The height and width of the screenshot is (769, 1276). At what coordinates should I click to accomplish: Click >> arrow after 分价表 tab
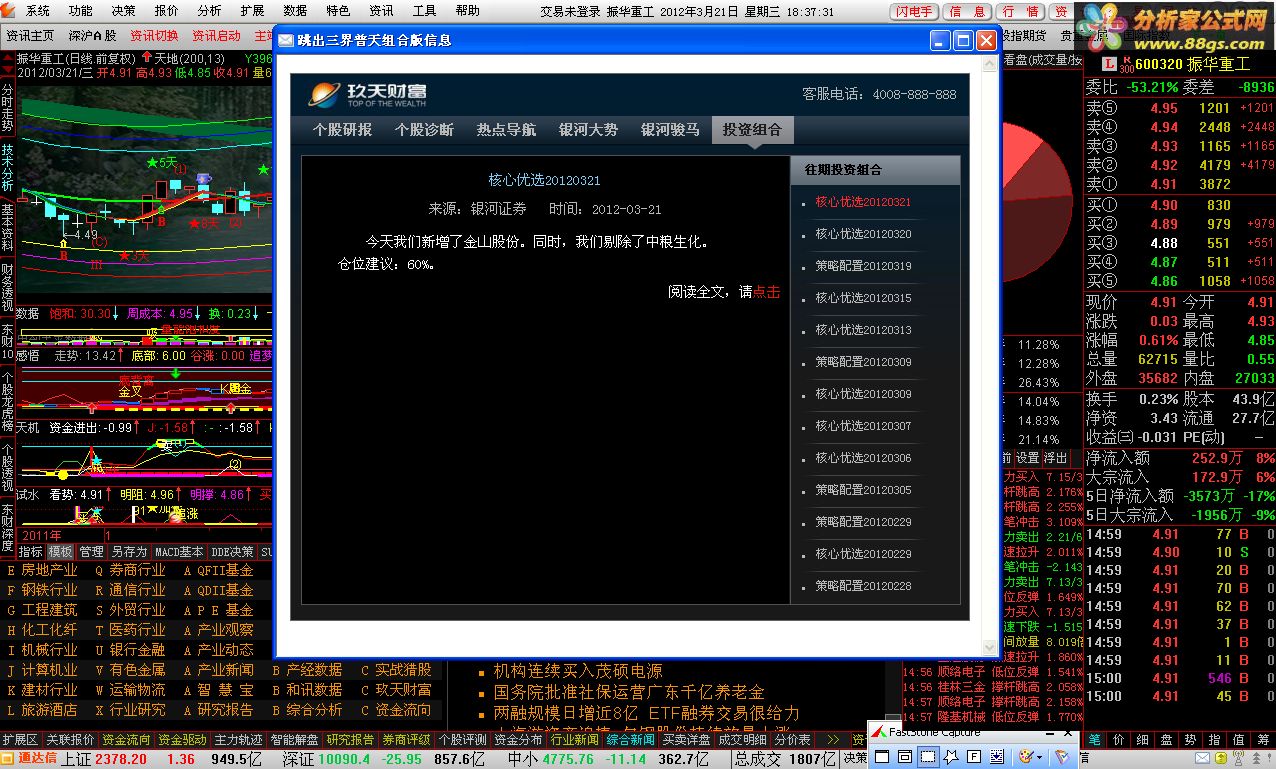coord(833,740)
